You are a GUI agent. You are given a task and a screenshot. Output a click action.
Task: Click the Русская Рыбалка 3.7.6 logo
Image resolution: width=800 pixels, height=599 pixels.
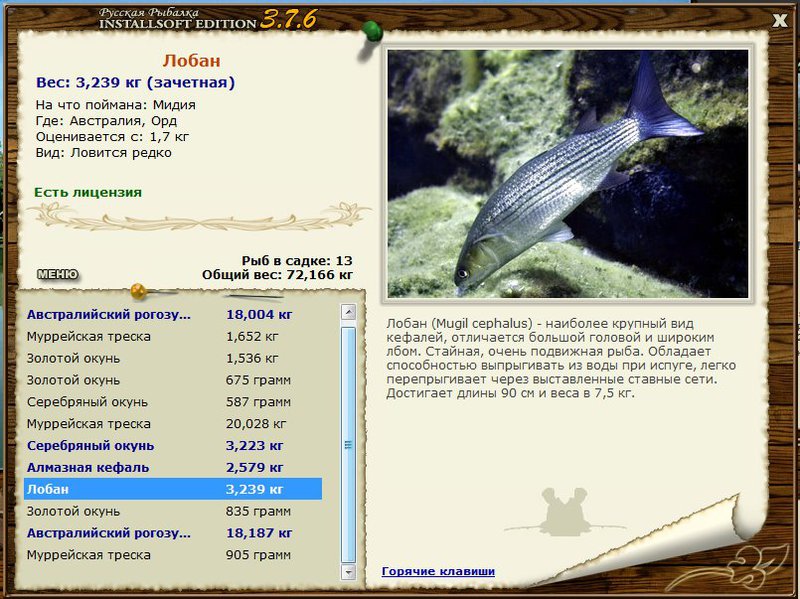pos(208,19)
